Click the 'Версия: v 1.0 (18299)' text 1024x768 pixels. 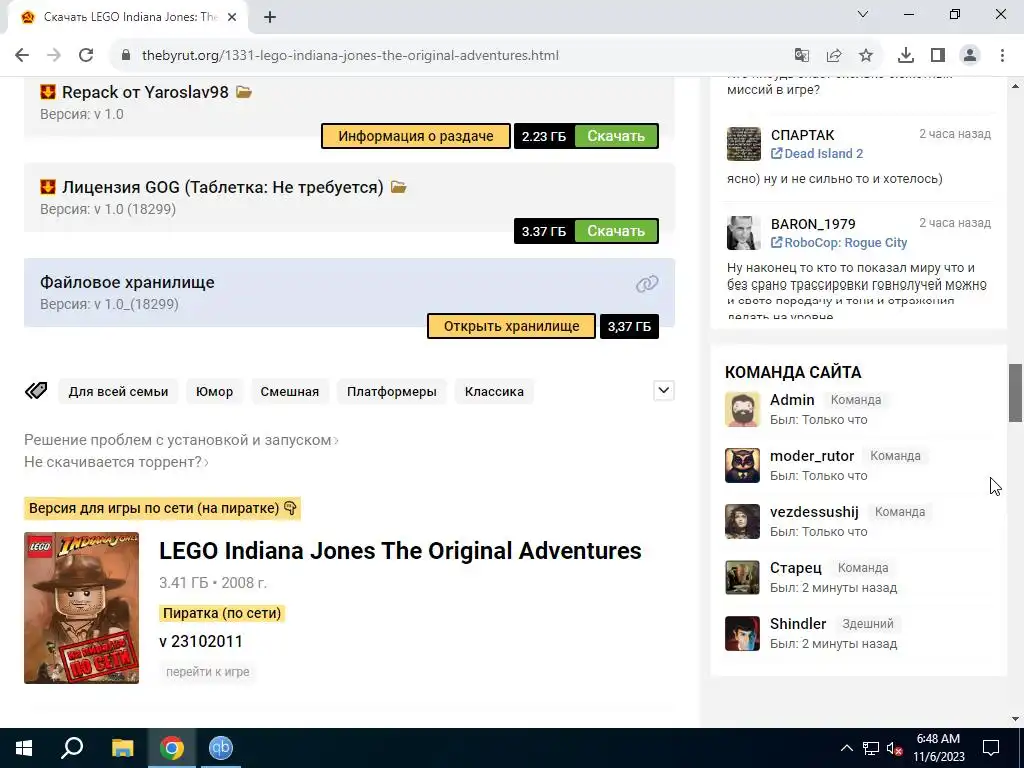click(108, 210)
